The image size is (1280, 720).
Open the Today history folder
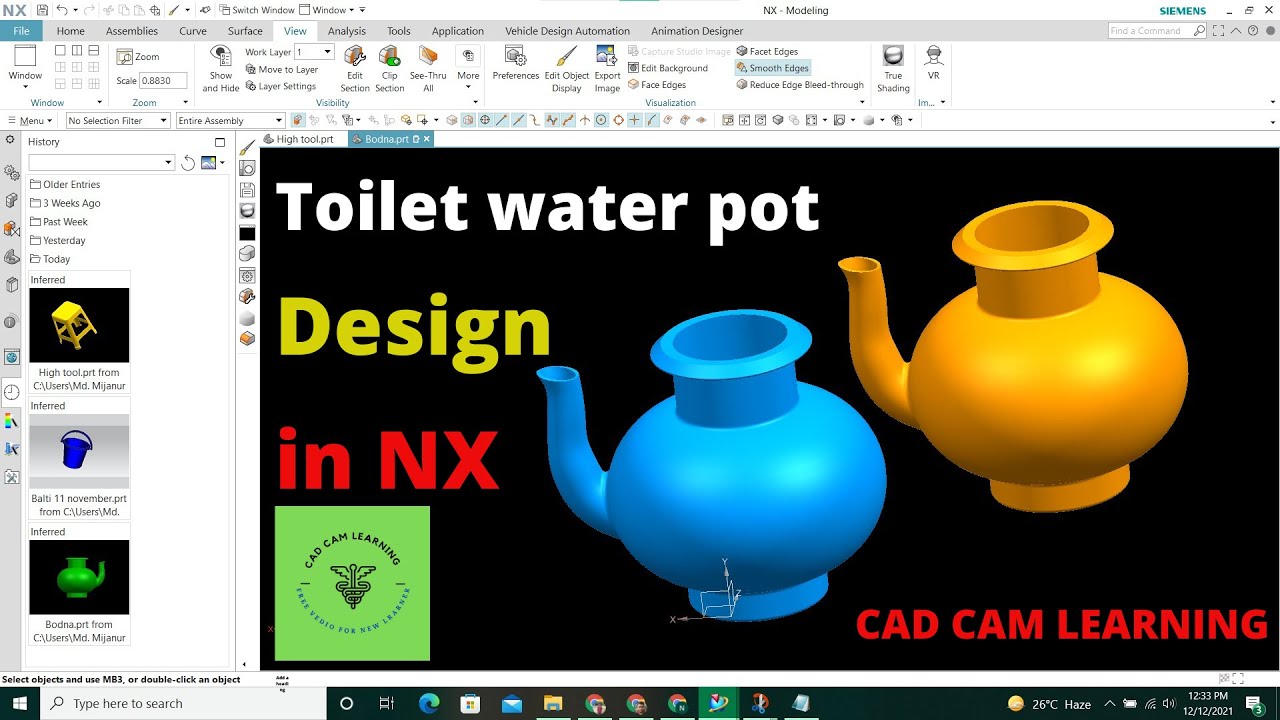pyautogui.click(x=50, y=259)
